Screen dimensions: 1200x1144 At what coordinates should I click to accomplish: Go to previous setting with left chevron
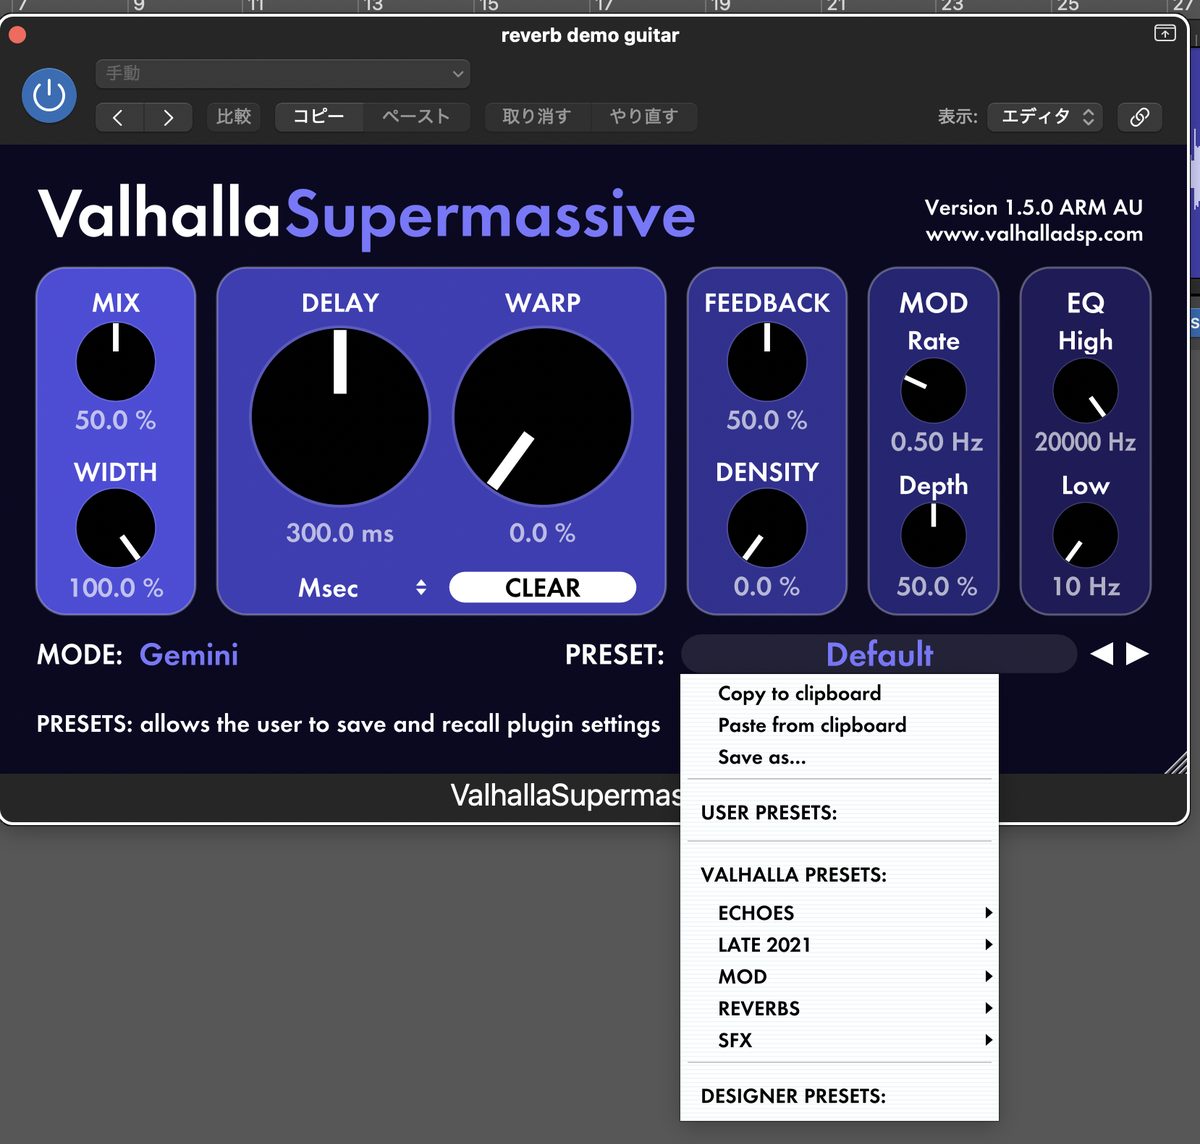click(119, 117)
